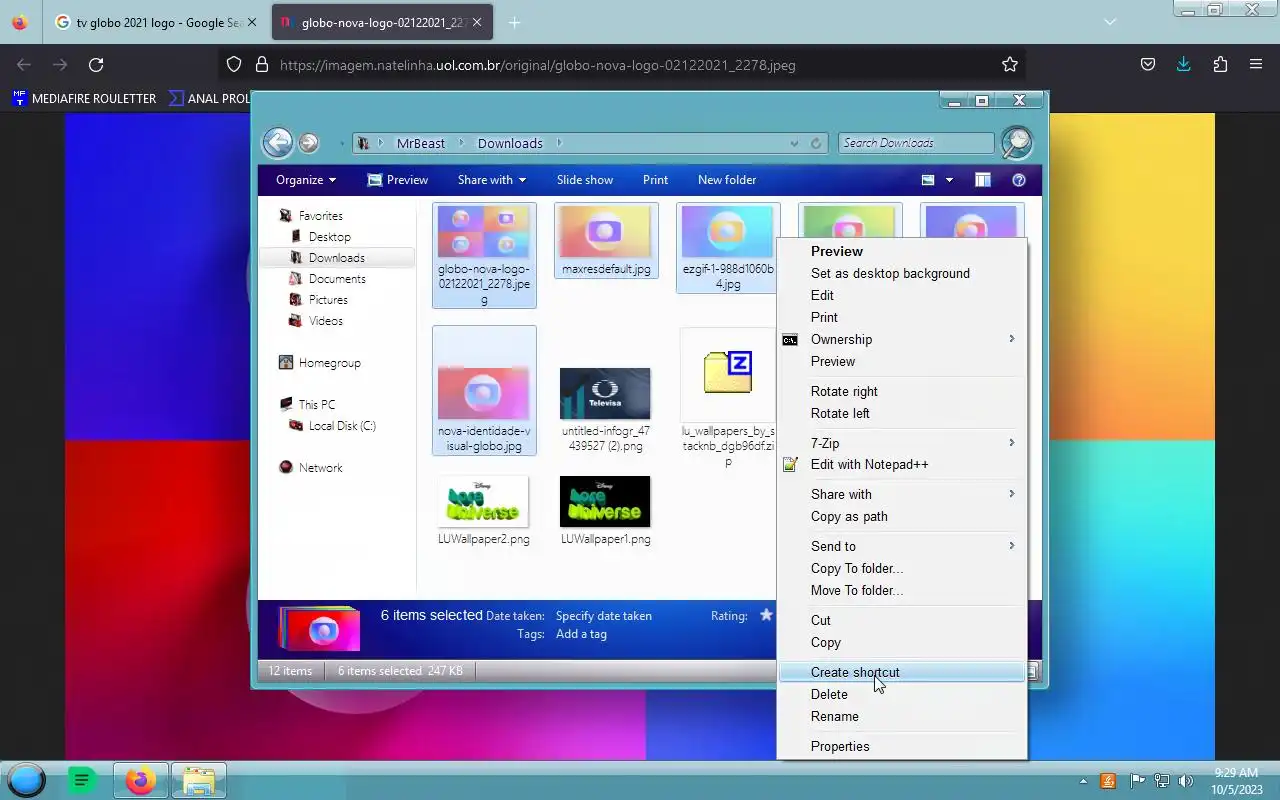Click Specify date taken link

click(604, 616)
